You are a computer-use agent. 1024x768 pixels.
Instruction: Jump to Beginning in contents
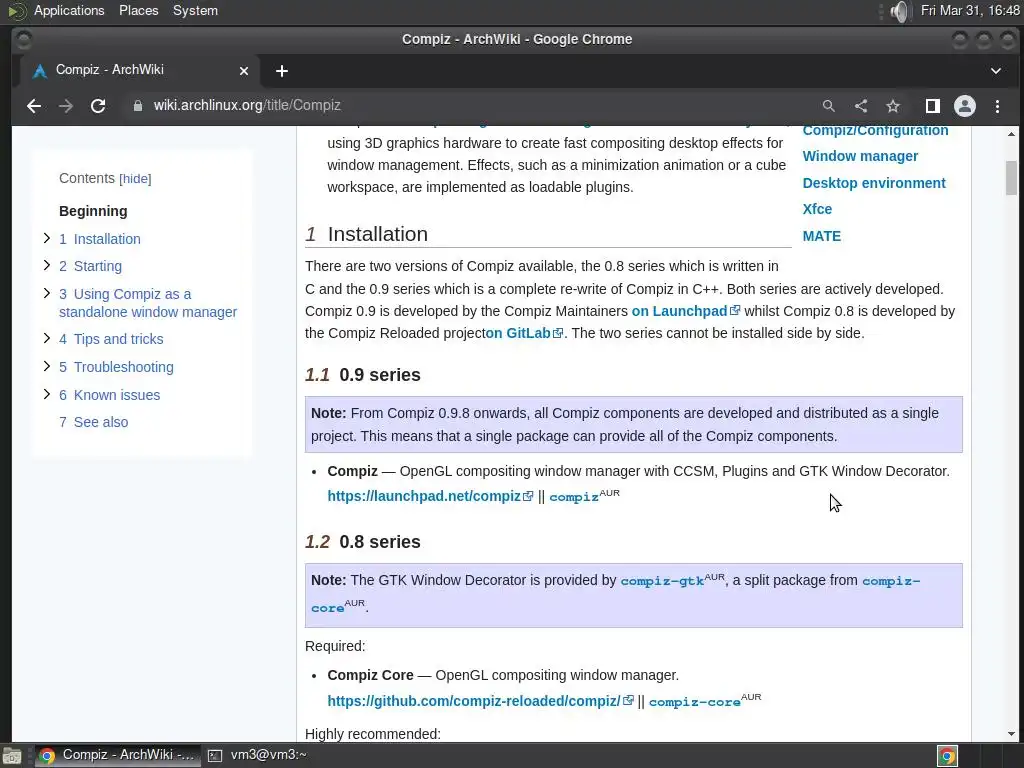93,211
